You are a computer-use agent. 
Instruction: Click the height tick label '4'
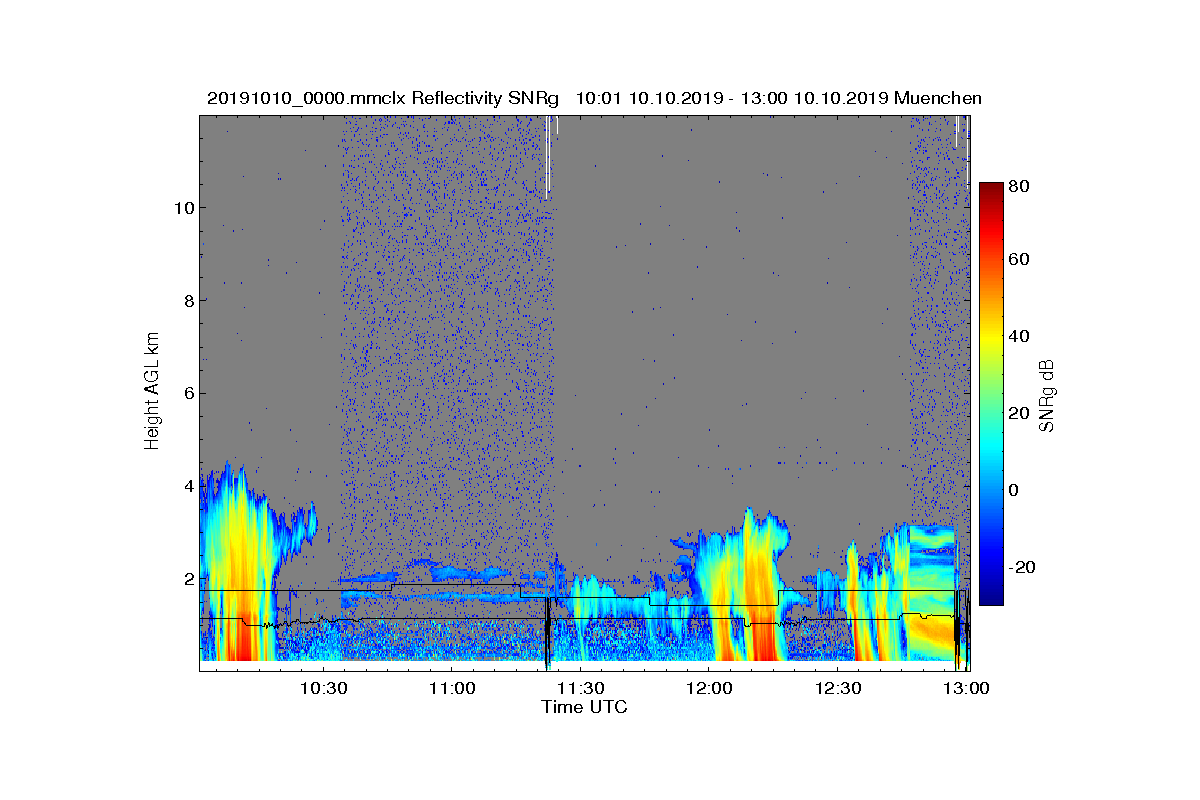point(188,486)
